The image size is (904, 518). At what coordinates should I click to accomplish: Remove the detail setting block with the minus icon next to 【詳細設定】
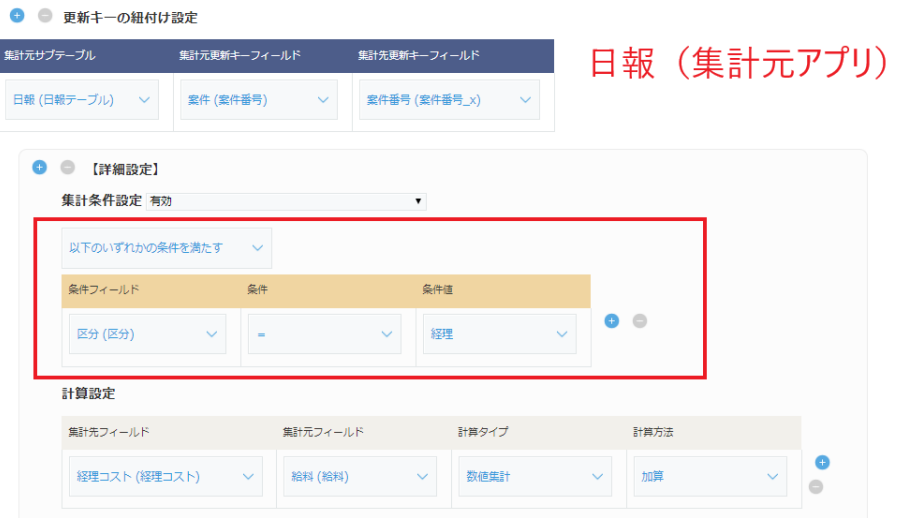(x=67, y=167)
